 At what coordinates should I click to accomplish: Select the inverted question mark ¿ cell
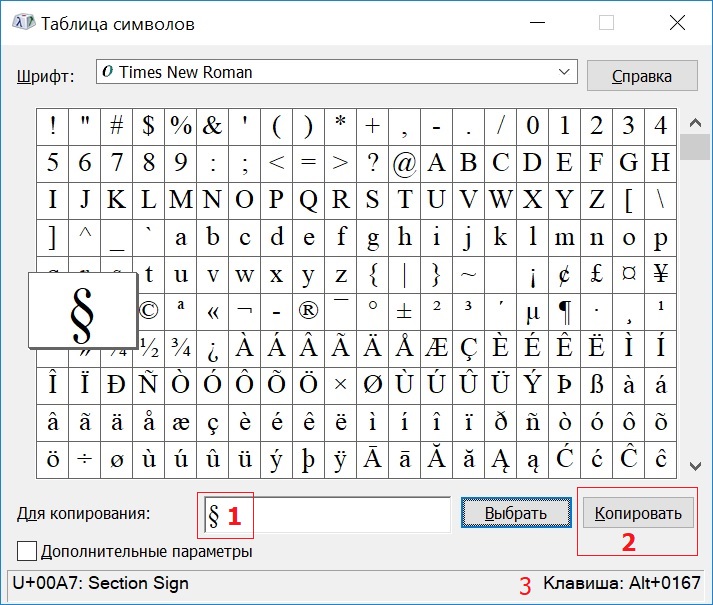(x=212, y=348)
